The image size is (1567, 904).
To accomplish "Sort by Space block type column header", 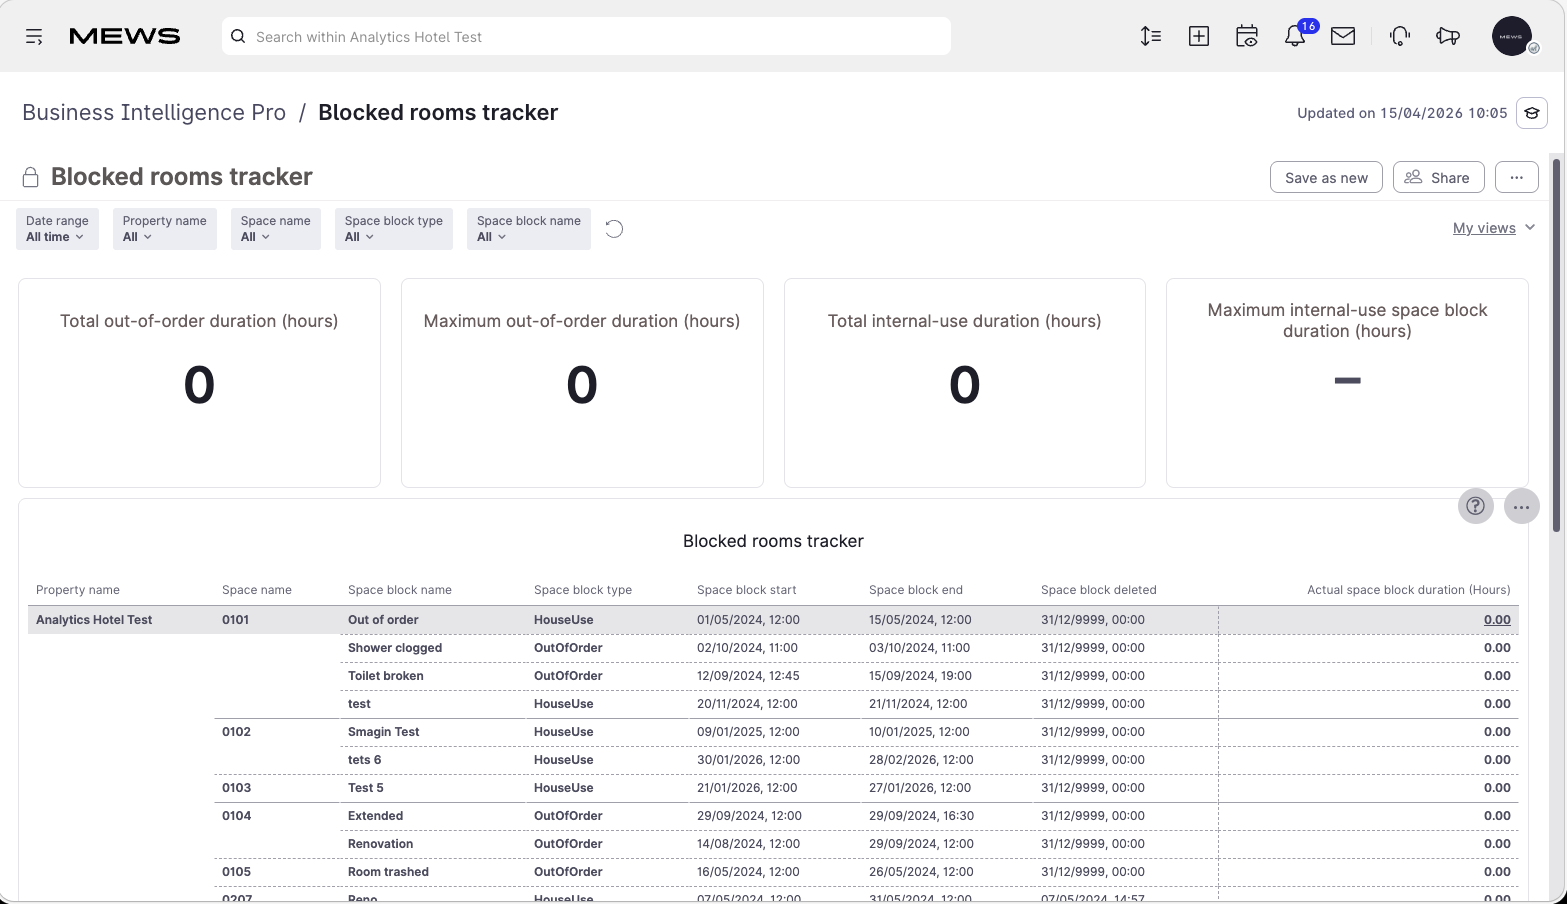I will (x=583, y=590).
